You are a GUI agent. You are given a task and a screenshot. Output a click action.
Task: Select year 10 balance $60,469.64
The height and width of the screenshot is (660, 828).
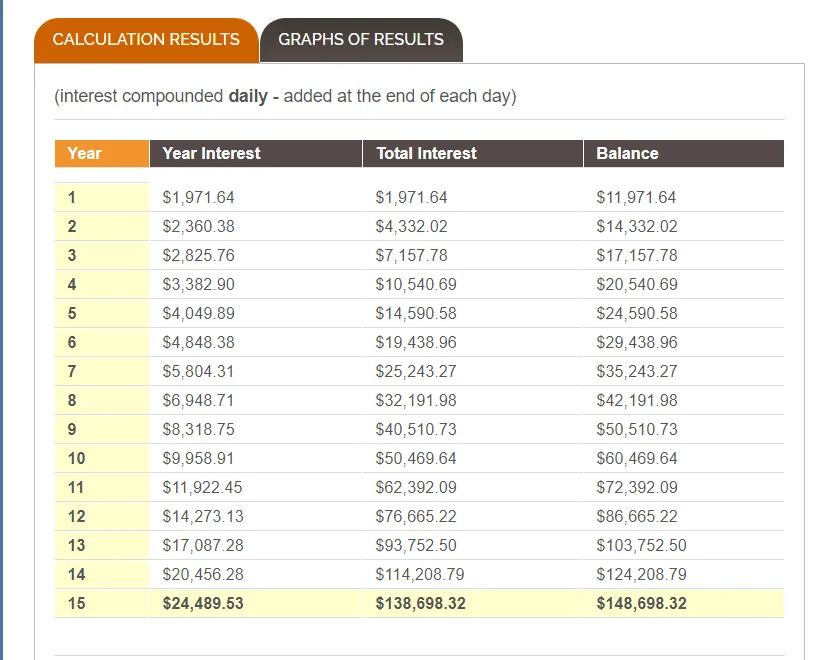tap(636, 458)
